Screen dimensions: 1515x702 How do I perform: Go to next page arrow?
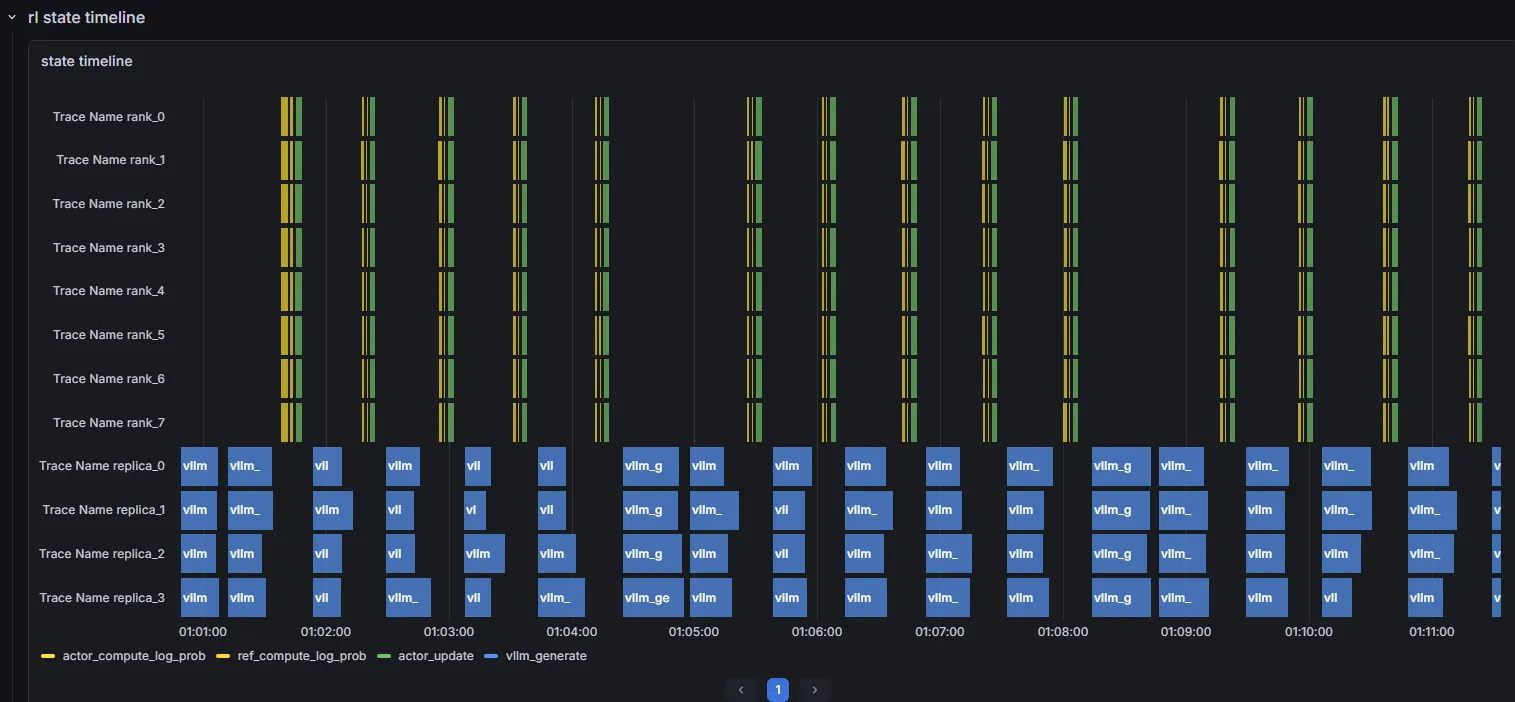click(x=815, y=690)
